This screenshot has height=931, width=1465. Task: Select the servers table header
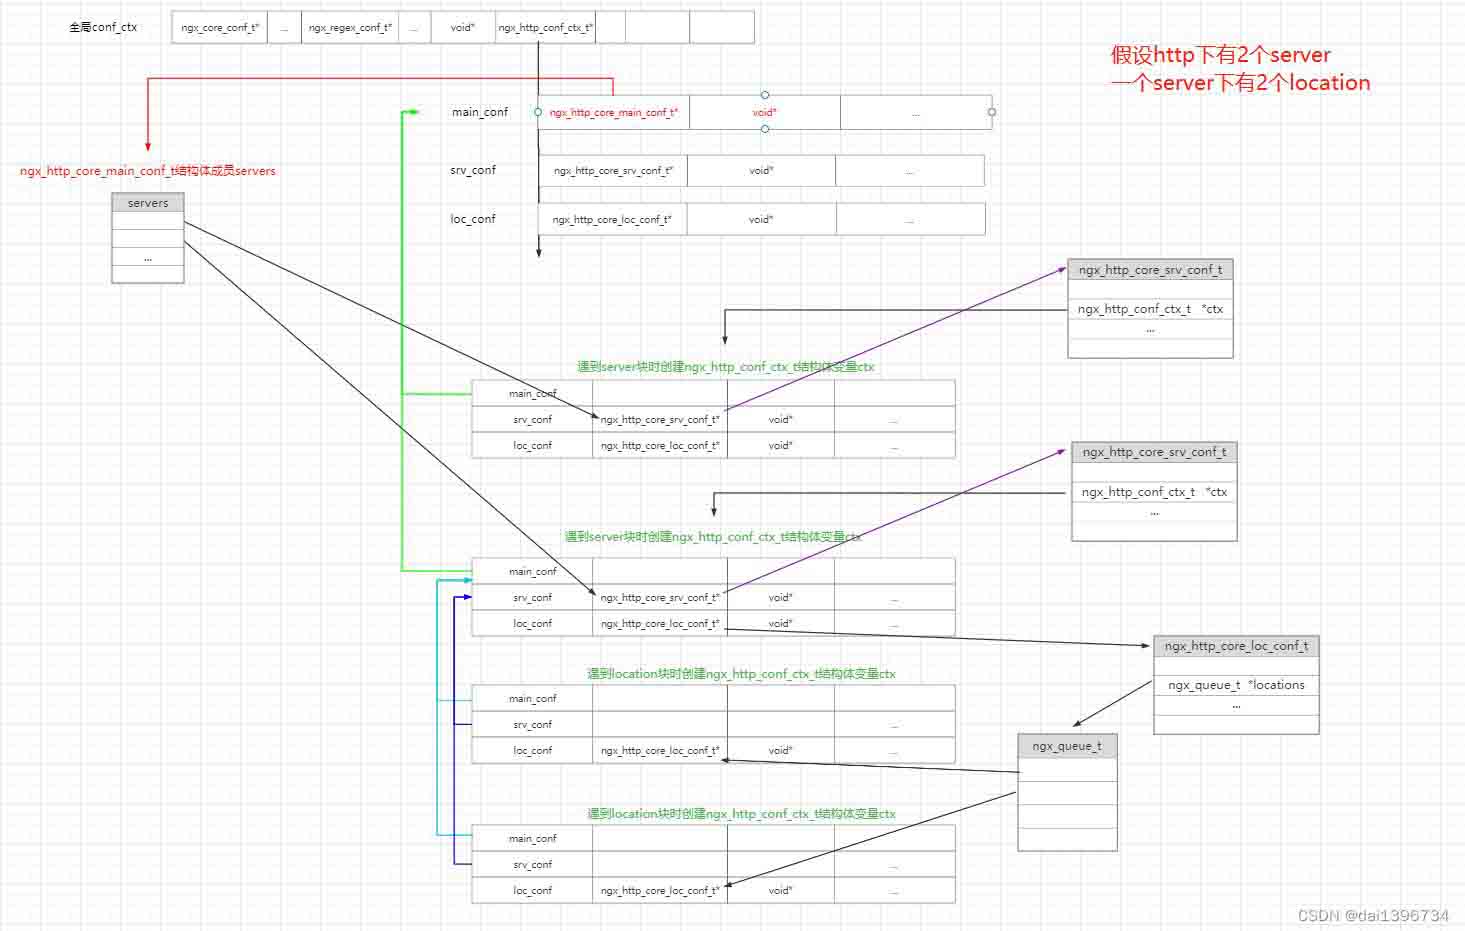pyautogui.click(x=148, y=203)
